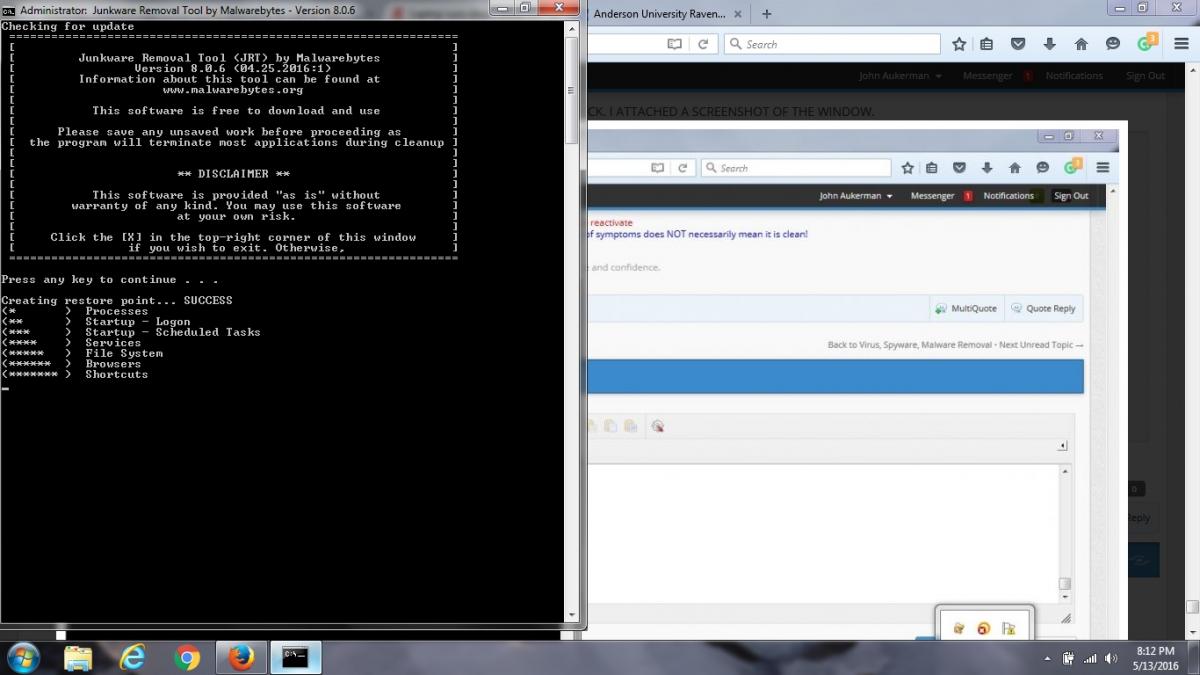Switch to the command prompt taskbar button

[296, 657]
